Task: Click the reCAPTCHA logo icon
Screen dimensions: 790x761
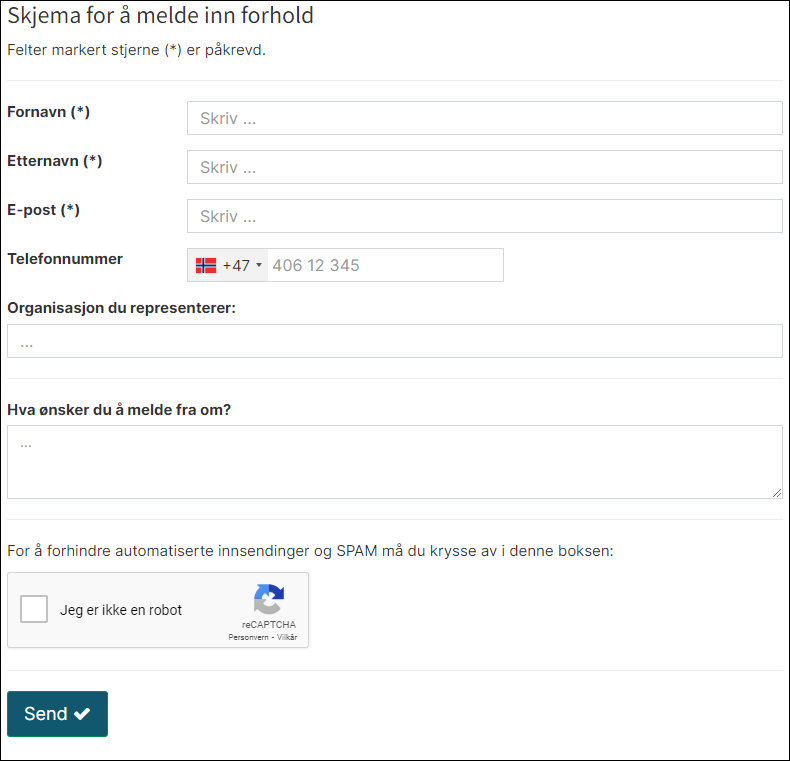Action: point(268,600)
